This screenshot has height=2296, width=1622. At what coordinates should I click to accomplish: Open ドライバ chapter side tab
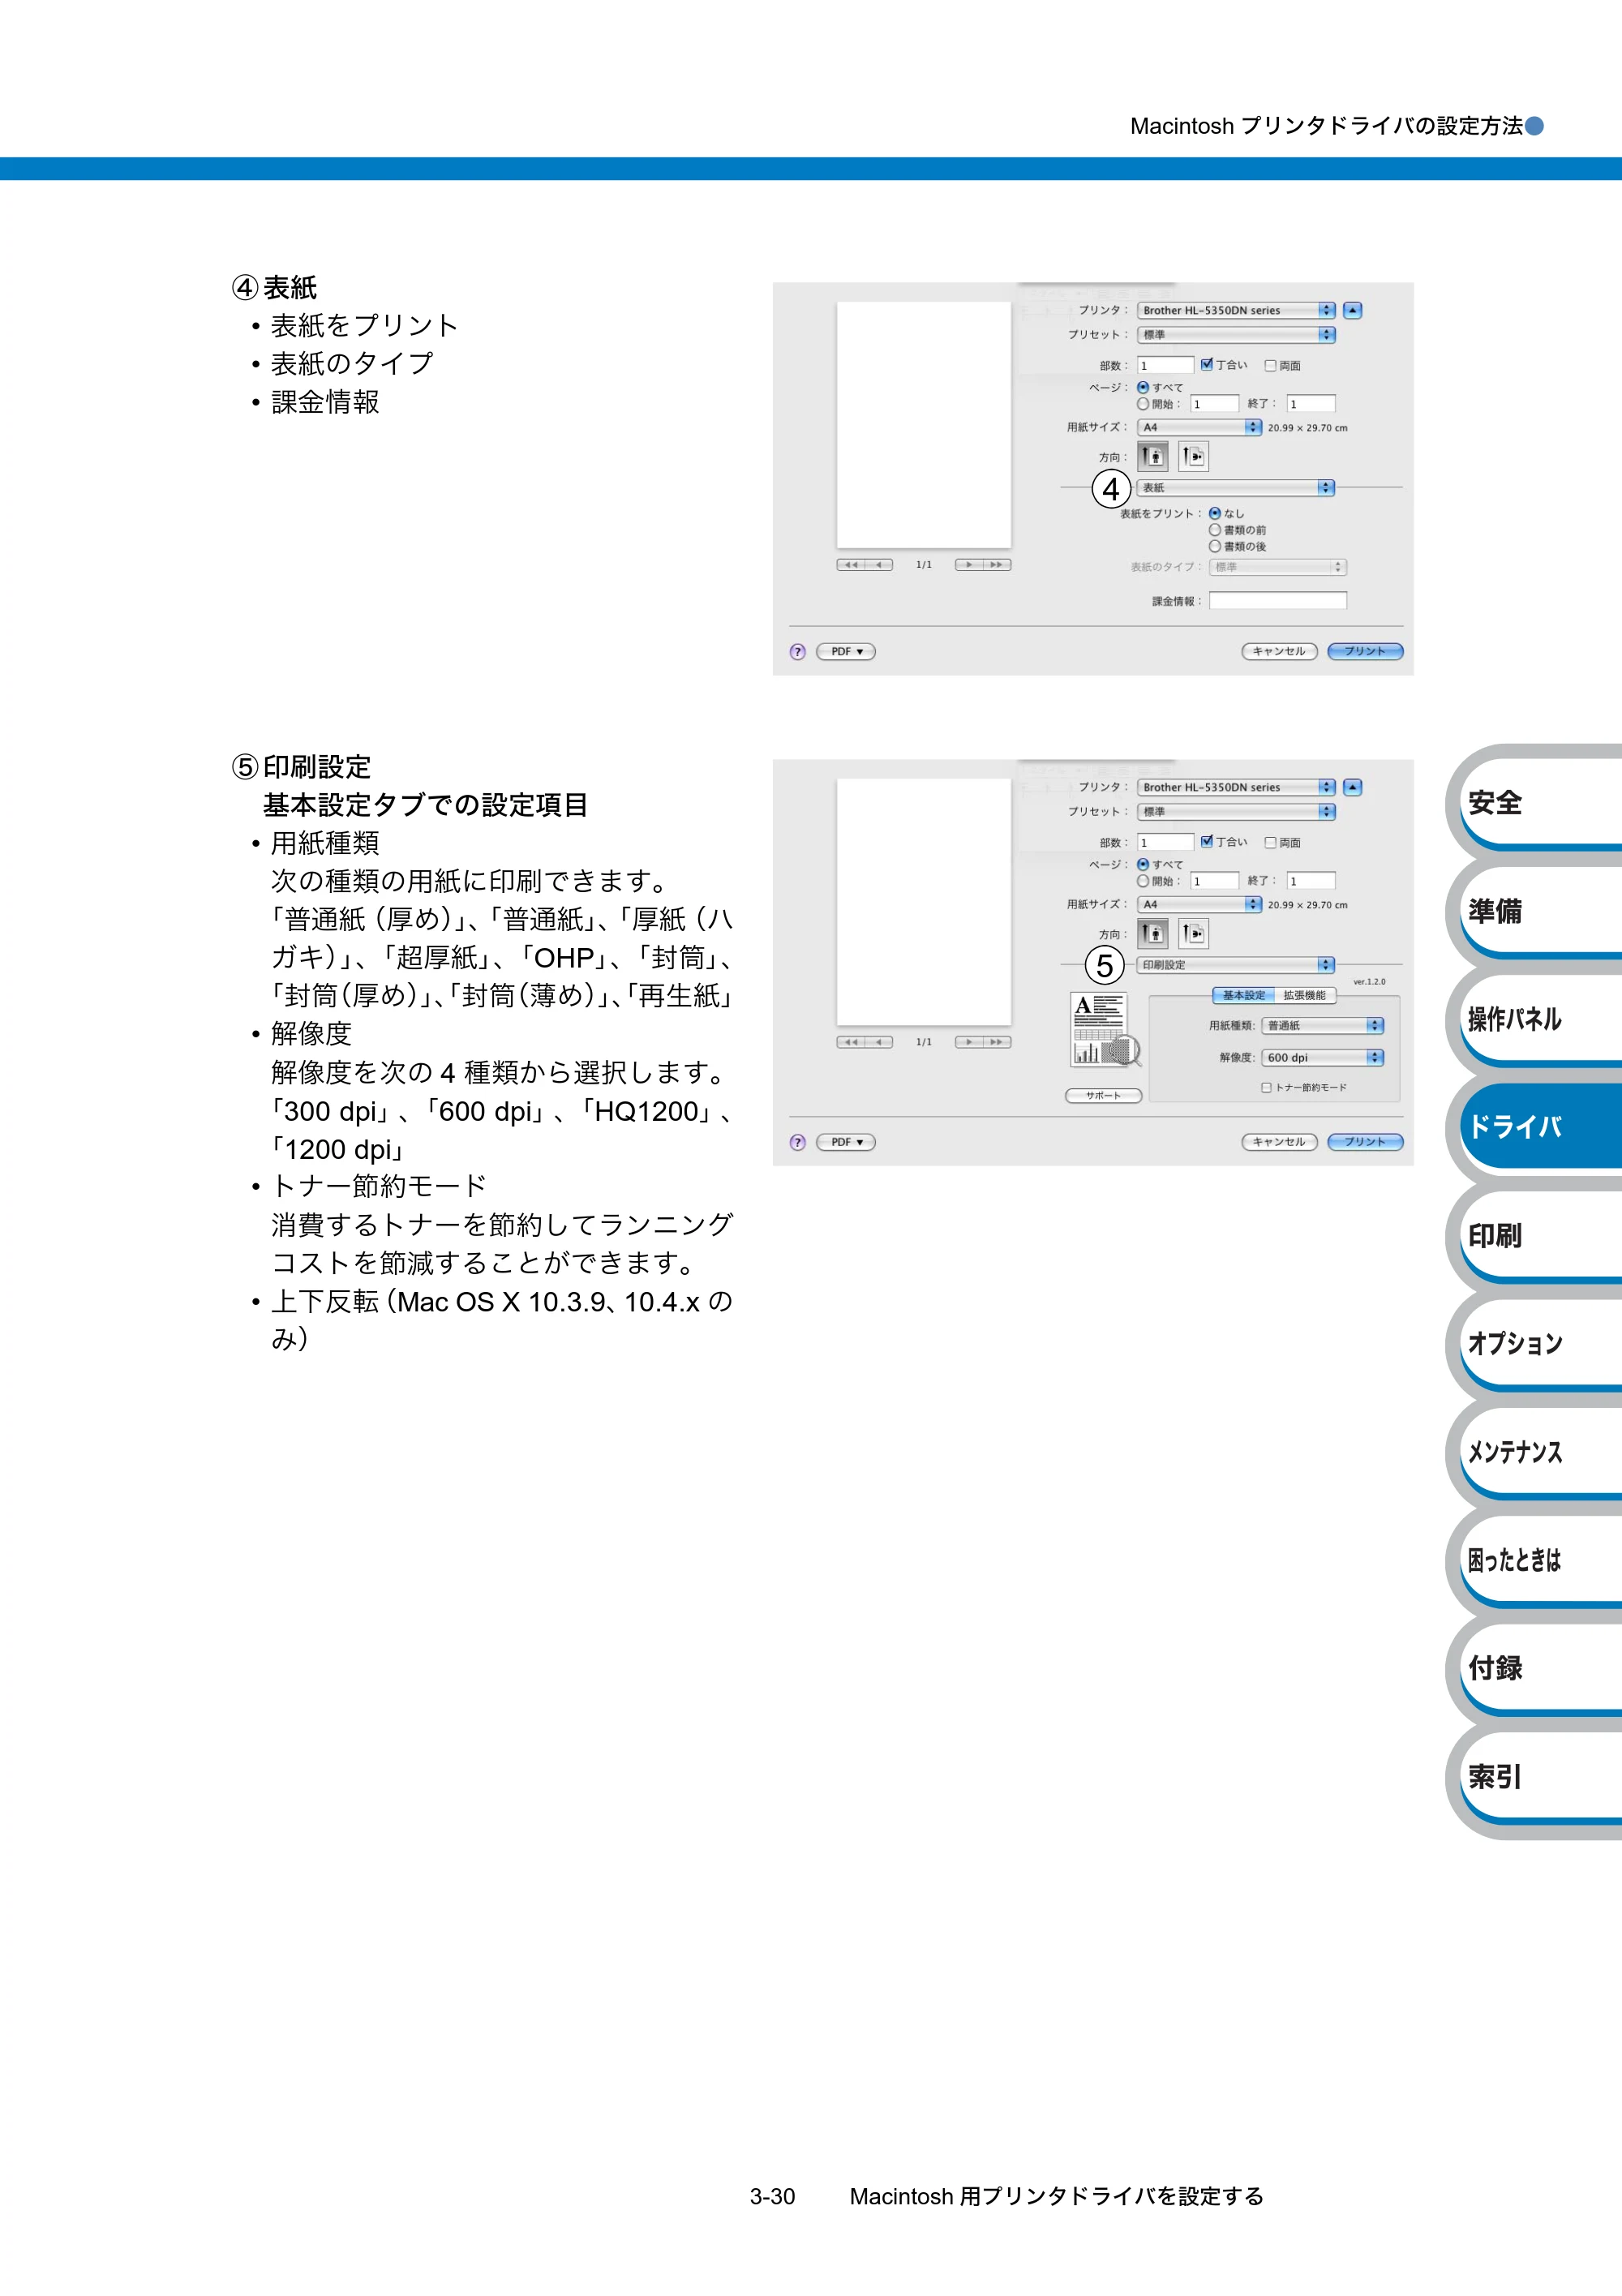pyautogui.click(x=1536, y=1127)
